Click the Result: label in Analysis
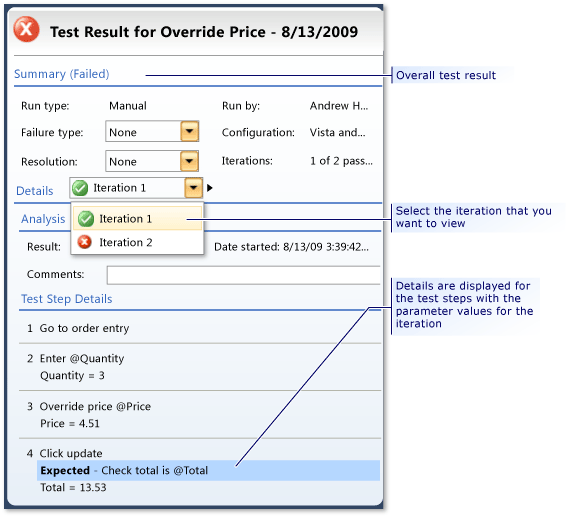566x517 pixels. tap(44, 247)
